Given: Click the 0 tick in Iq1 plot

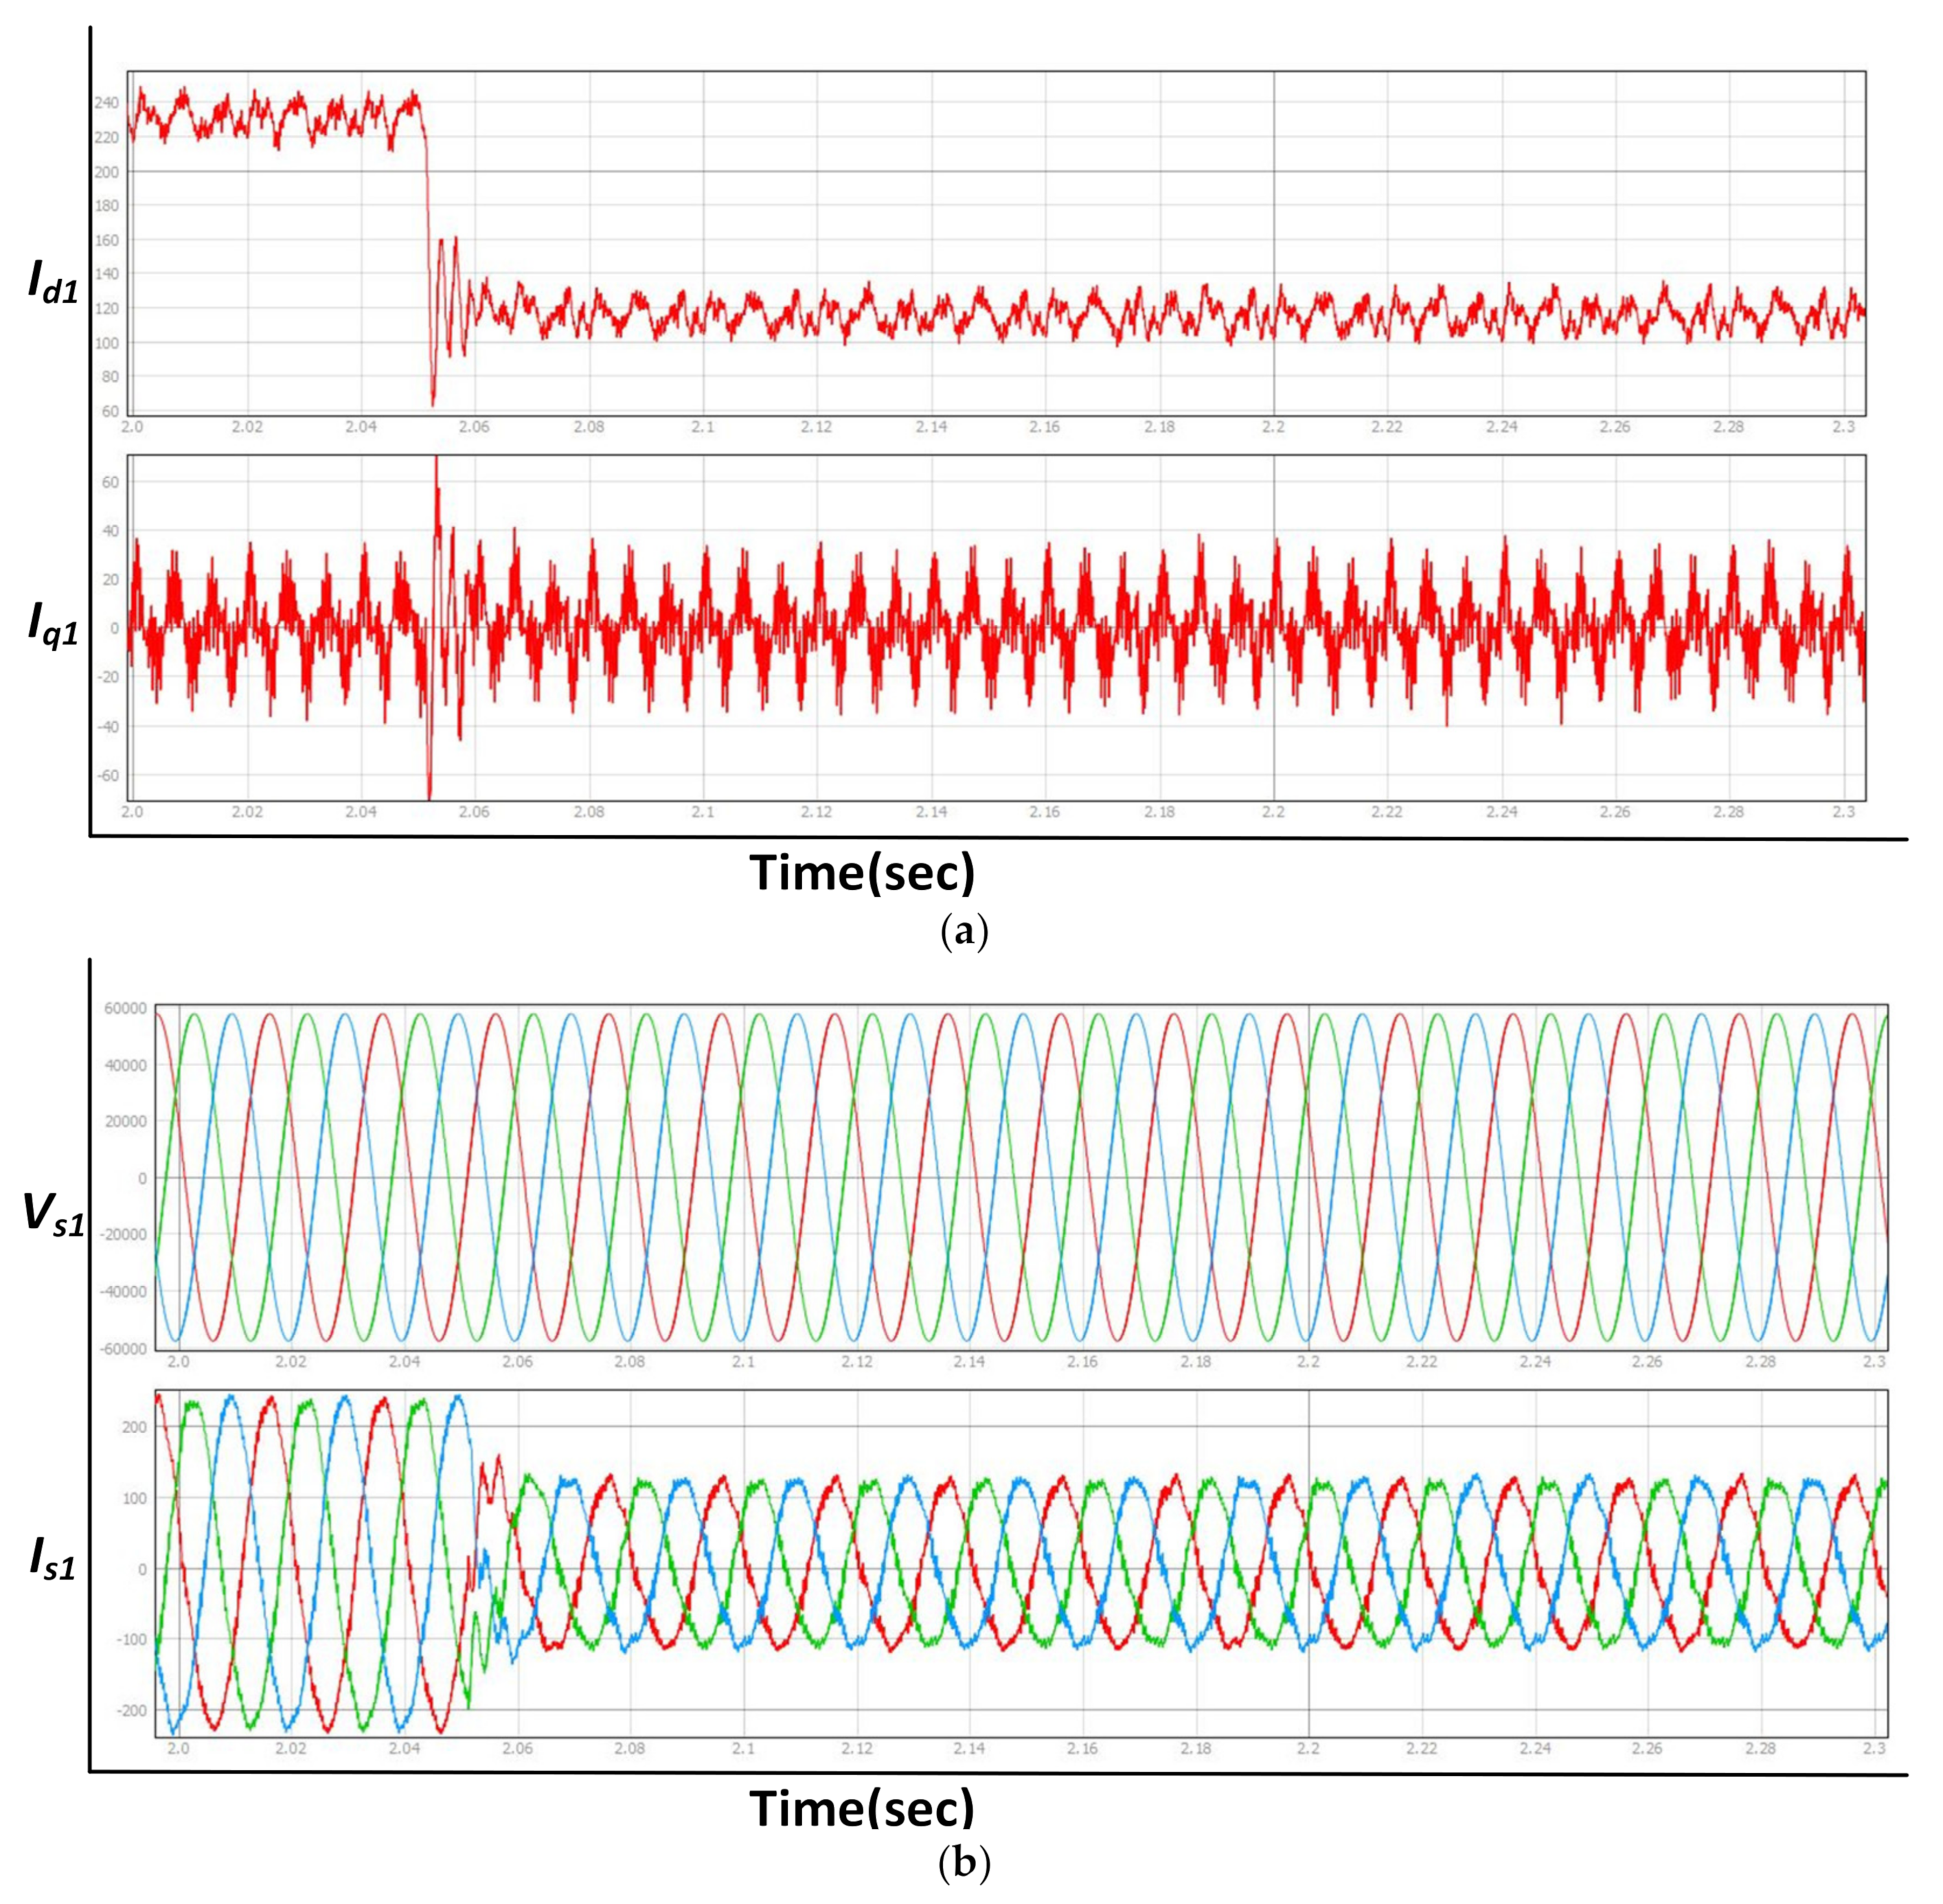Looking at the screenshot, I should tap(115, 628).
